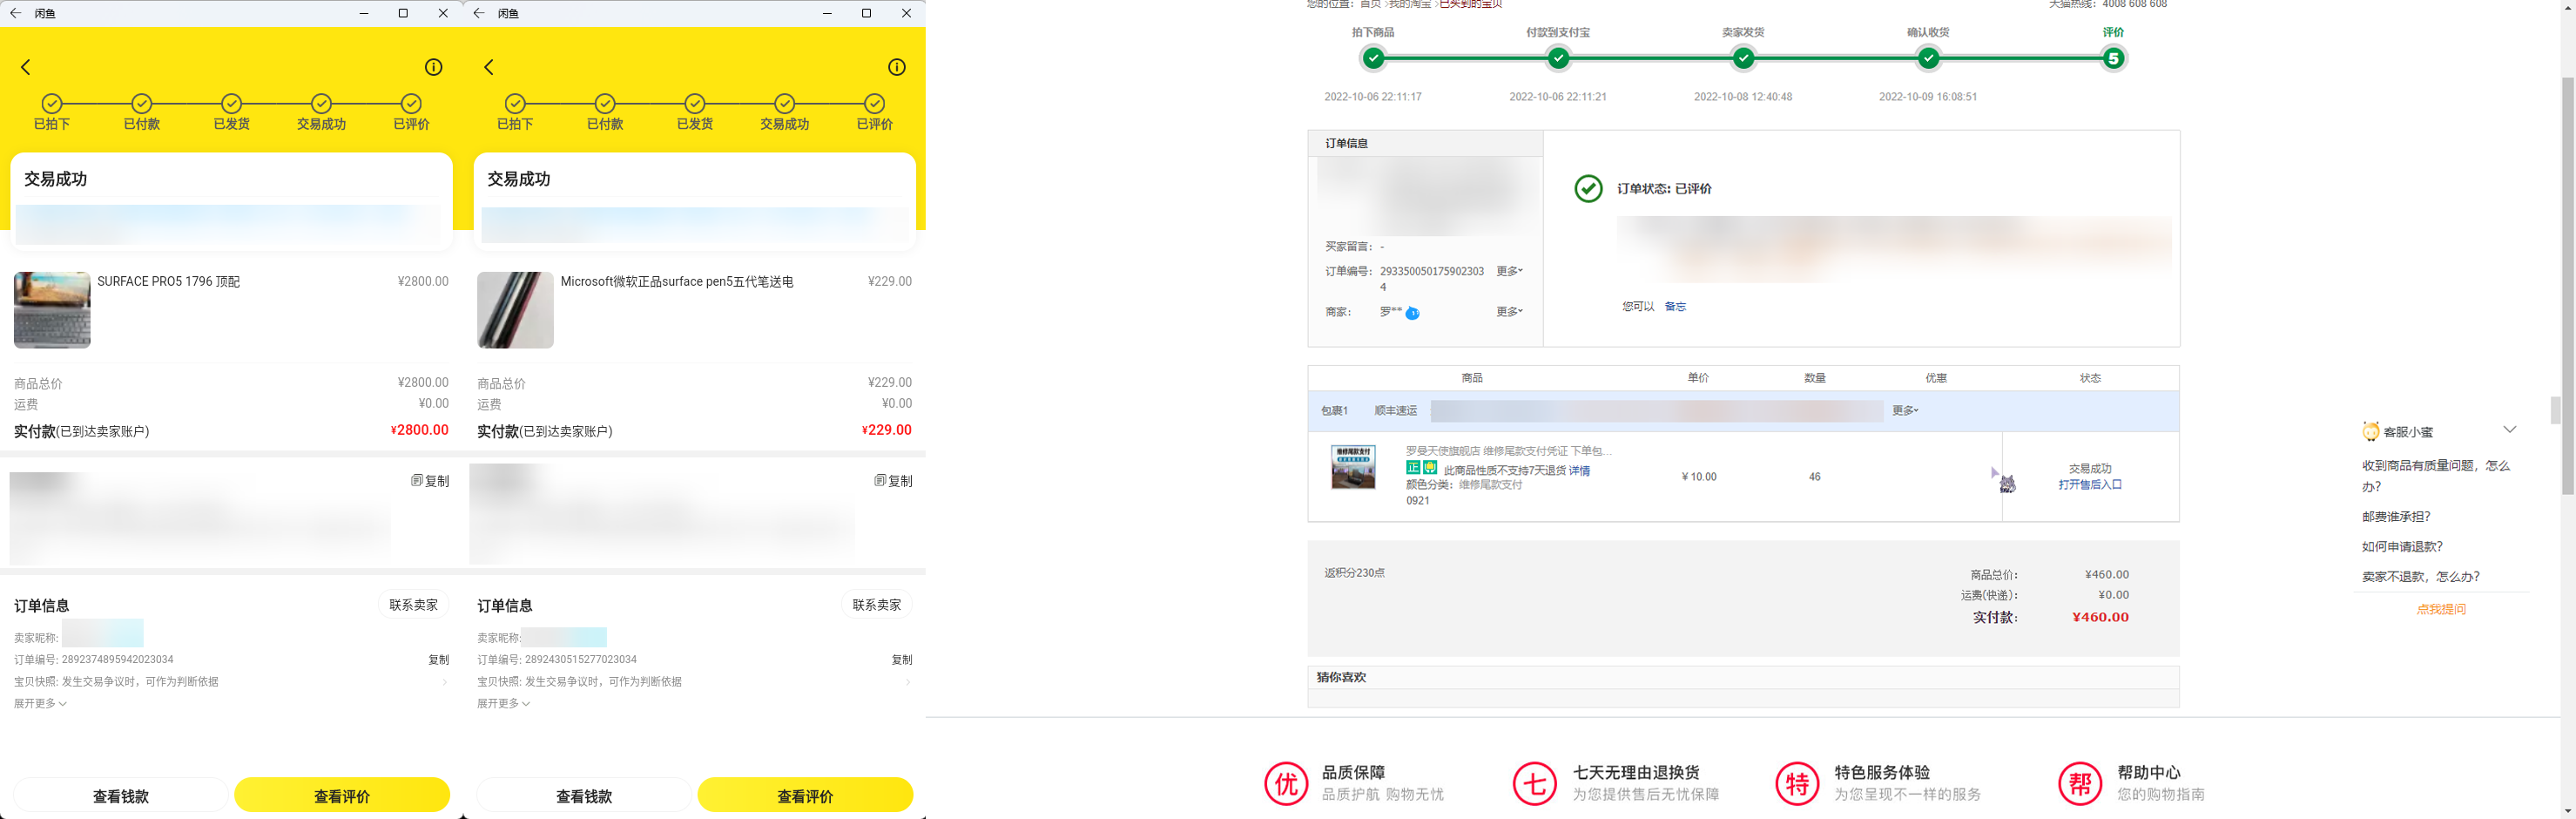Go back using the chevron in the Surface pen order

489,67
